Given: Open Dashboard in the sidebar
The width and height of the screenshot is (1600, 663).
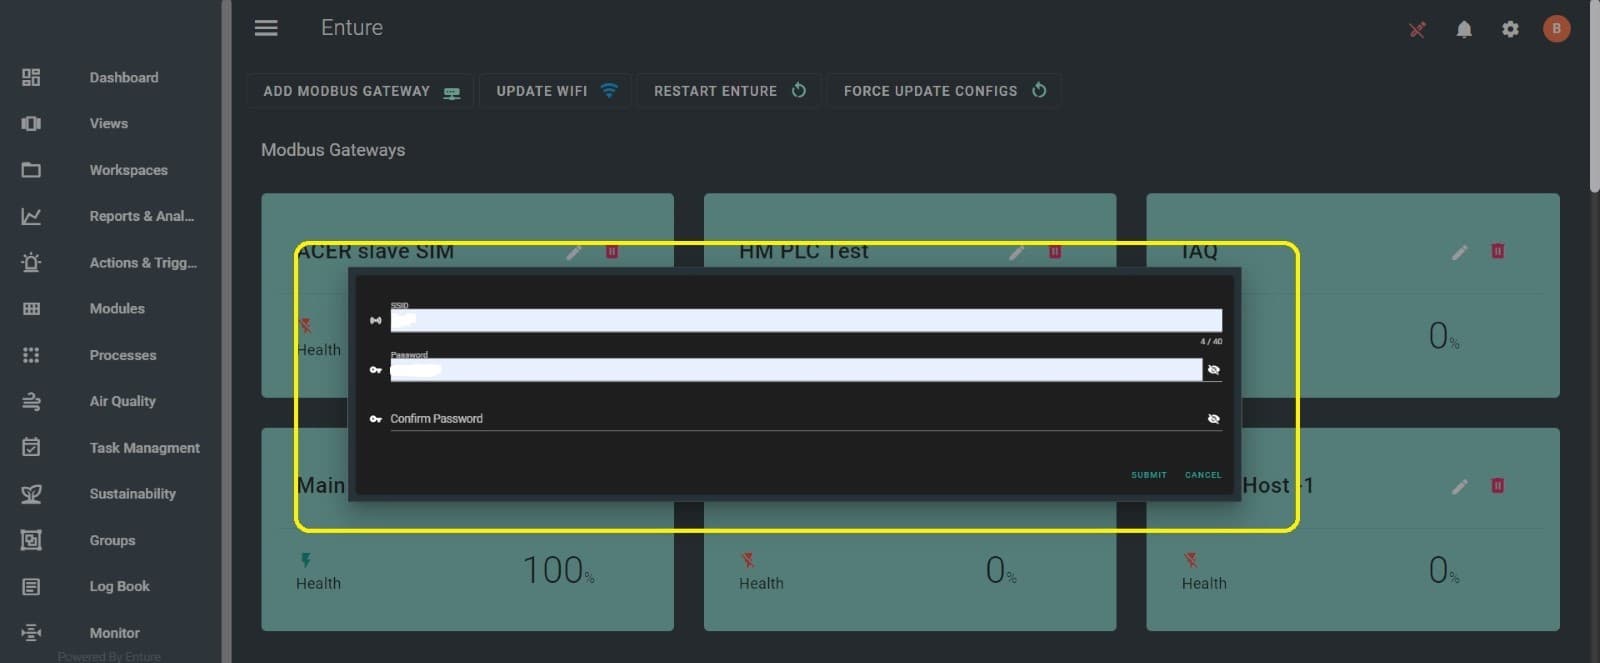Looking at the screenshot, I should pos(123,78).
